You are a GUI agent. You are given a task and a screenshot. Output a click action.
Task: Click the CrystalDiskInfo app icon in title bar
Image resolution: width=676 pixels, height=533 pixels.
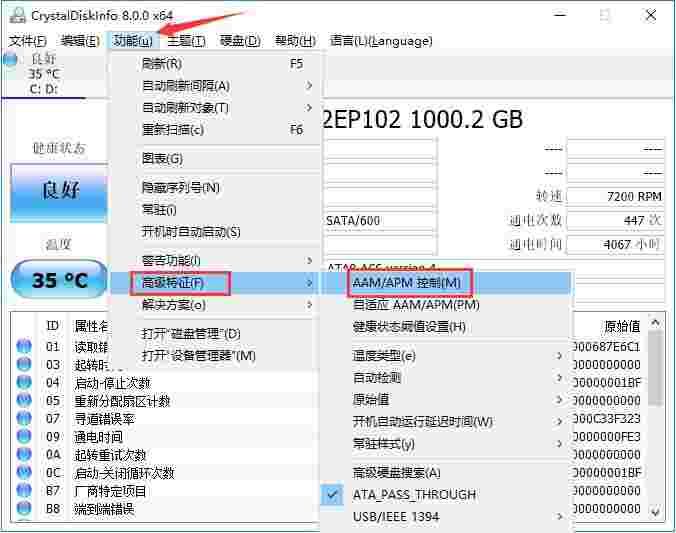[18, 15]
